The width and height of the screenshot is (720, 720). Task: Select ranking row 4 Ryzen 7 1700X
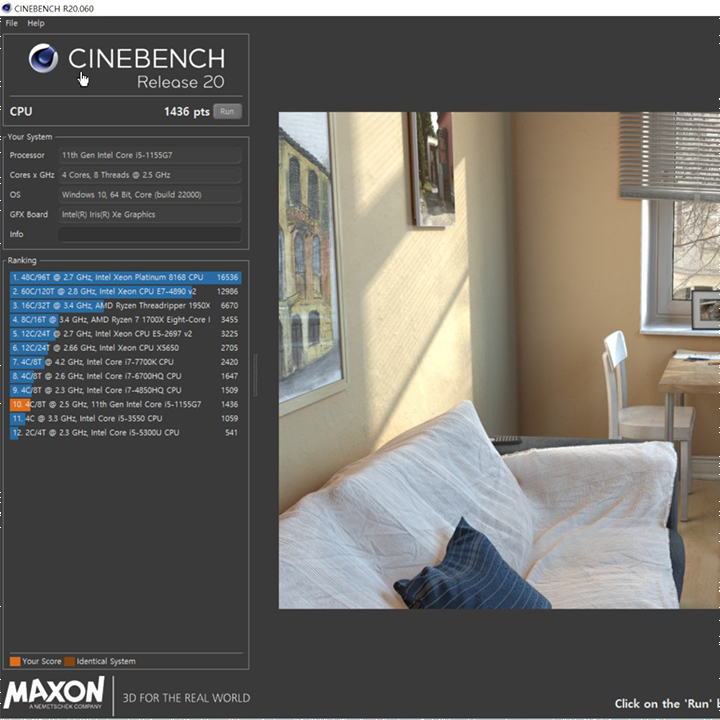point(125,320)
